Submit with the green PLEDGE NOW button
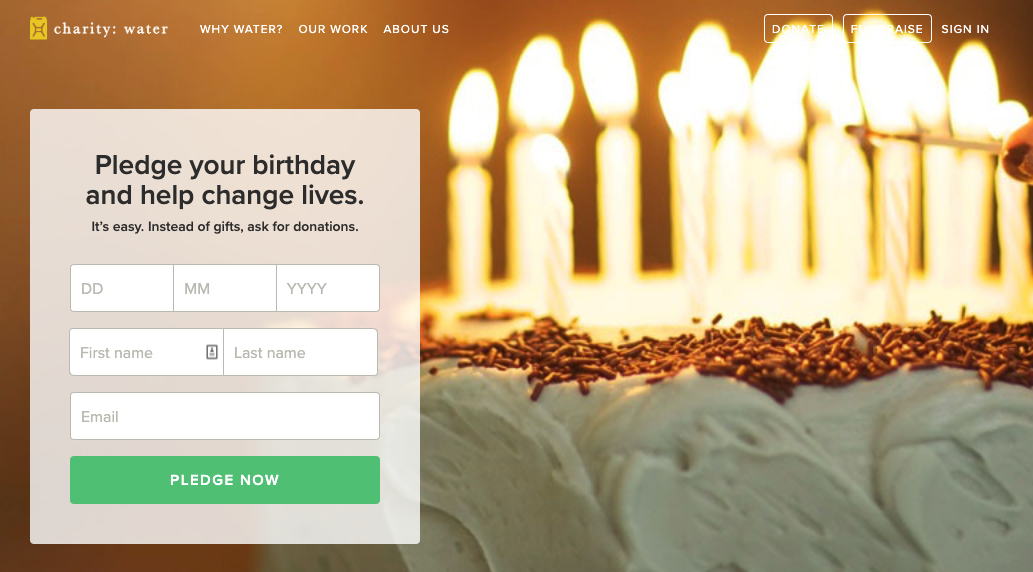This screenshot has height=572, width=1033. coord(225,480)
